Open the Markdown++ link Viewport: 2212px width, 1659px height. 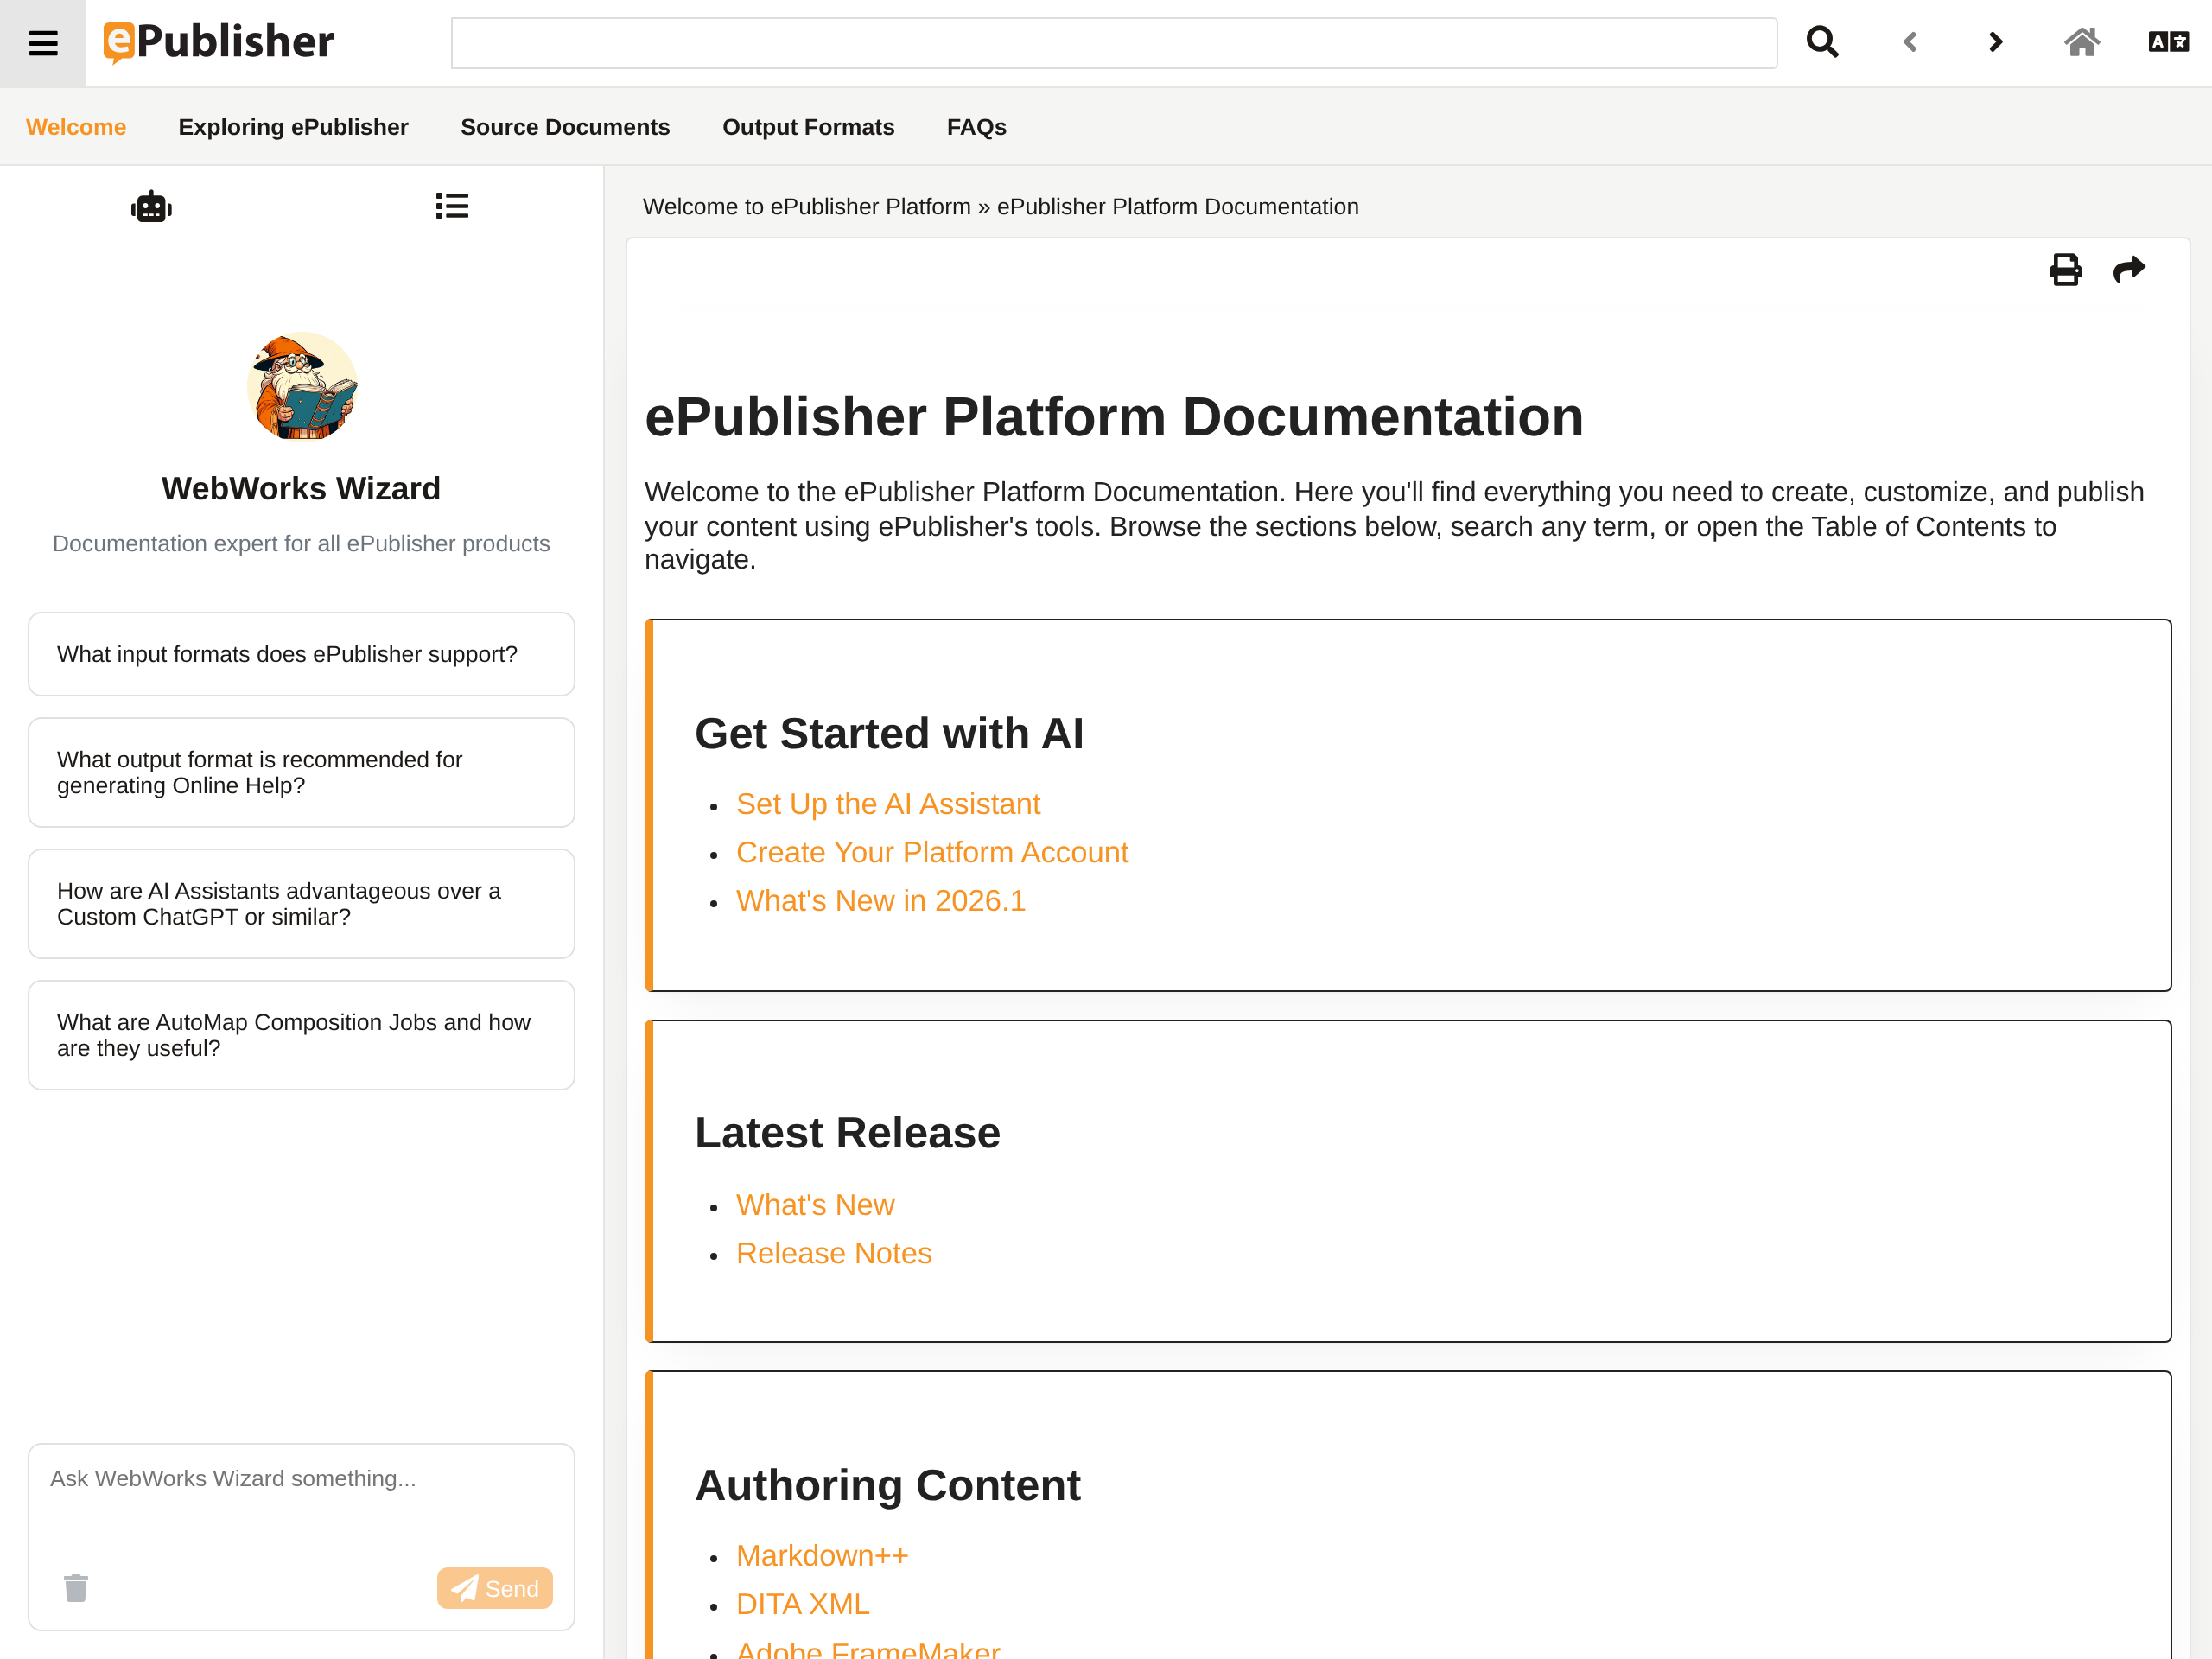pyautogui.click(x=822, y=1556)
